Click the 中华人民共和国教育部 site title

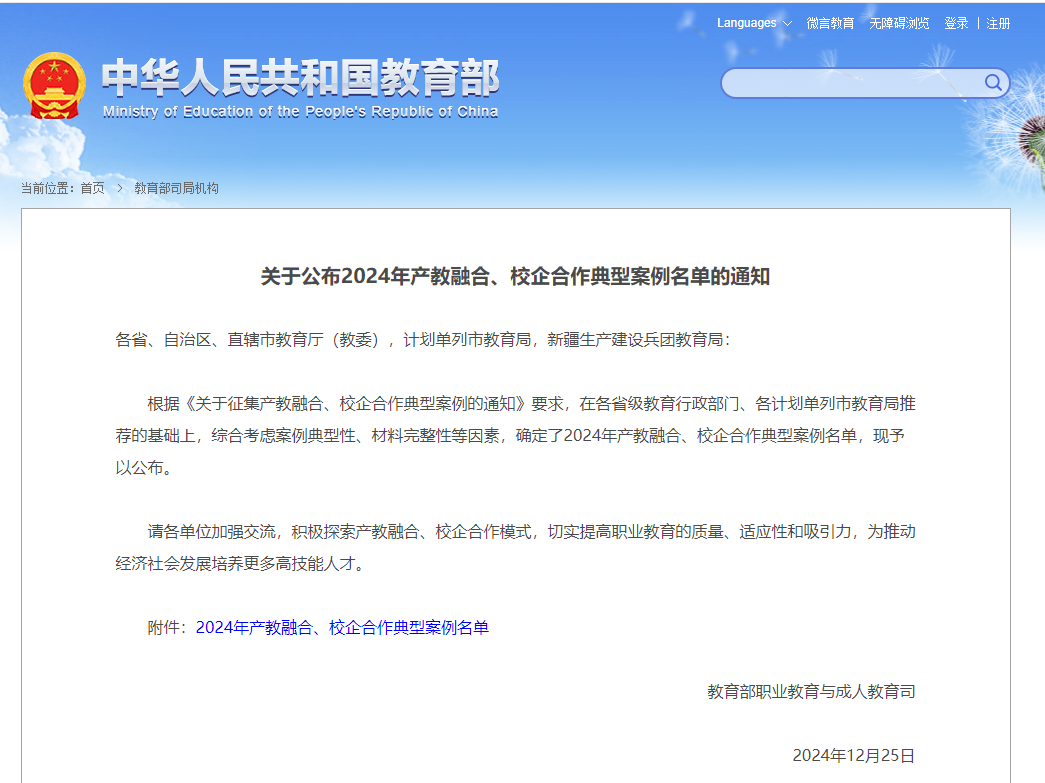[300, 78]
